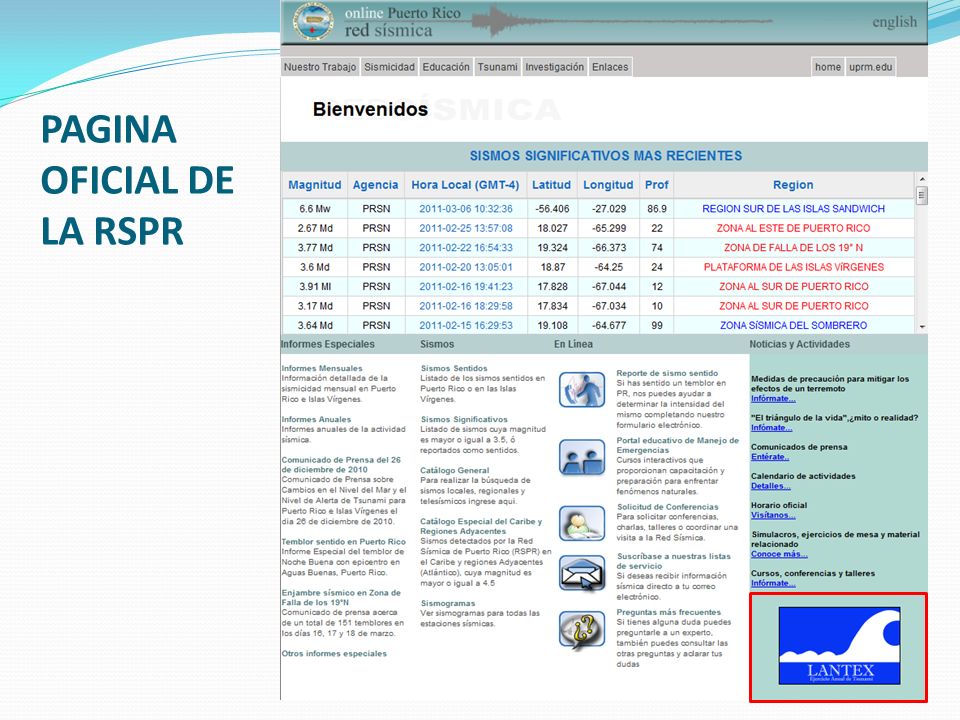Open the 2011-03-06 10:32:36 event link

pos(466,209)
